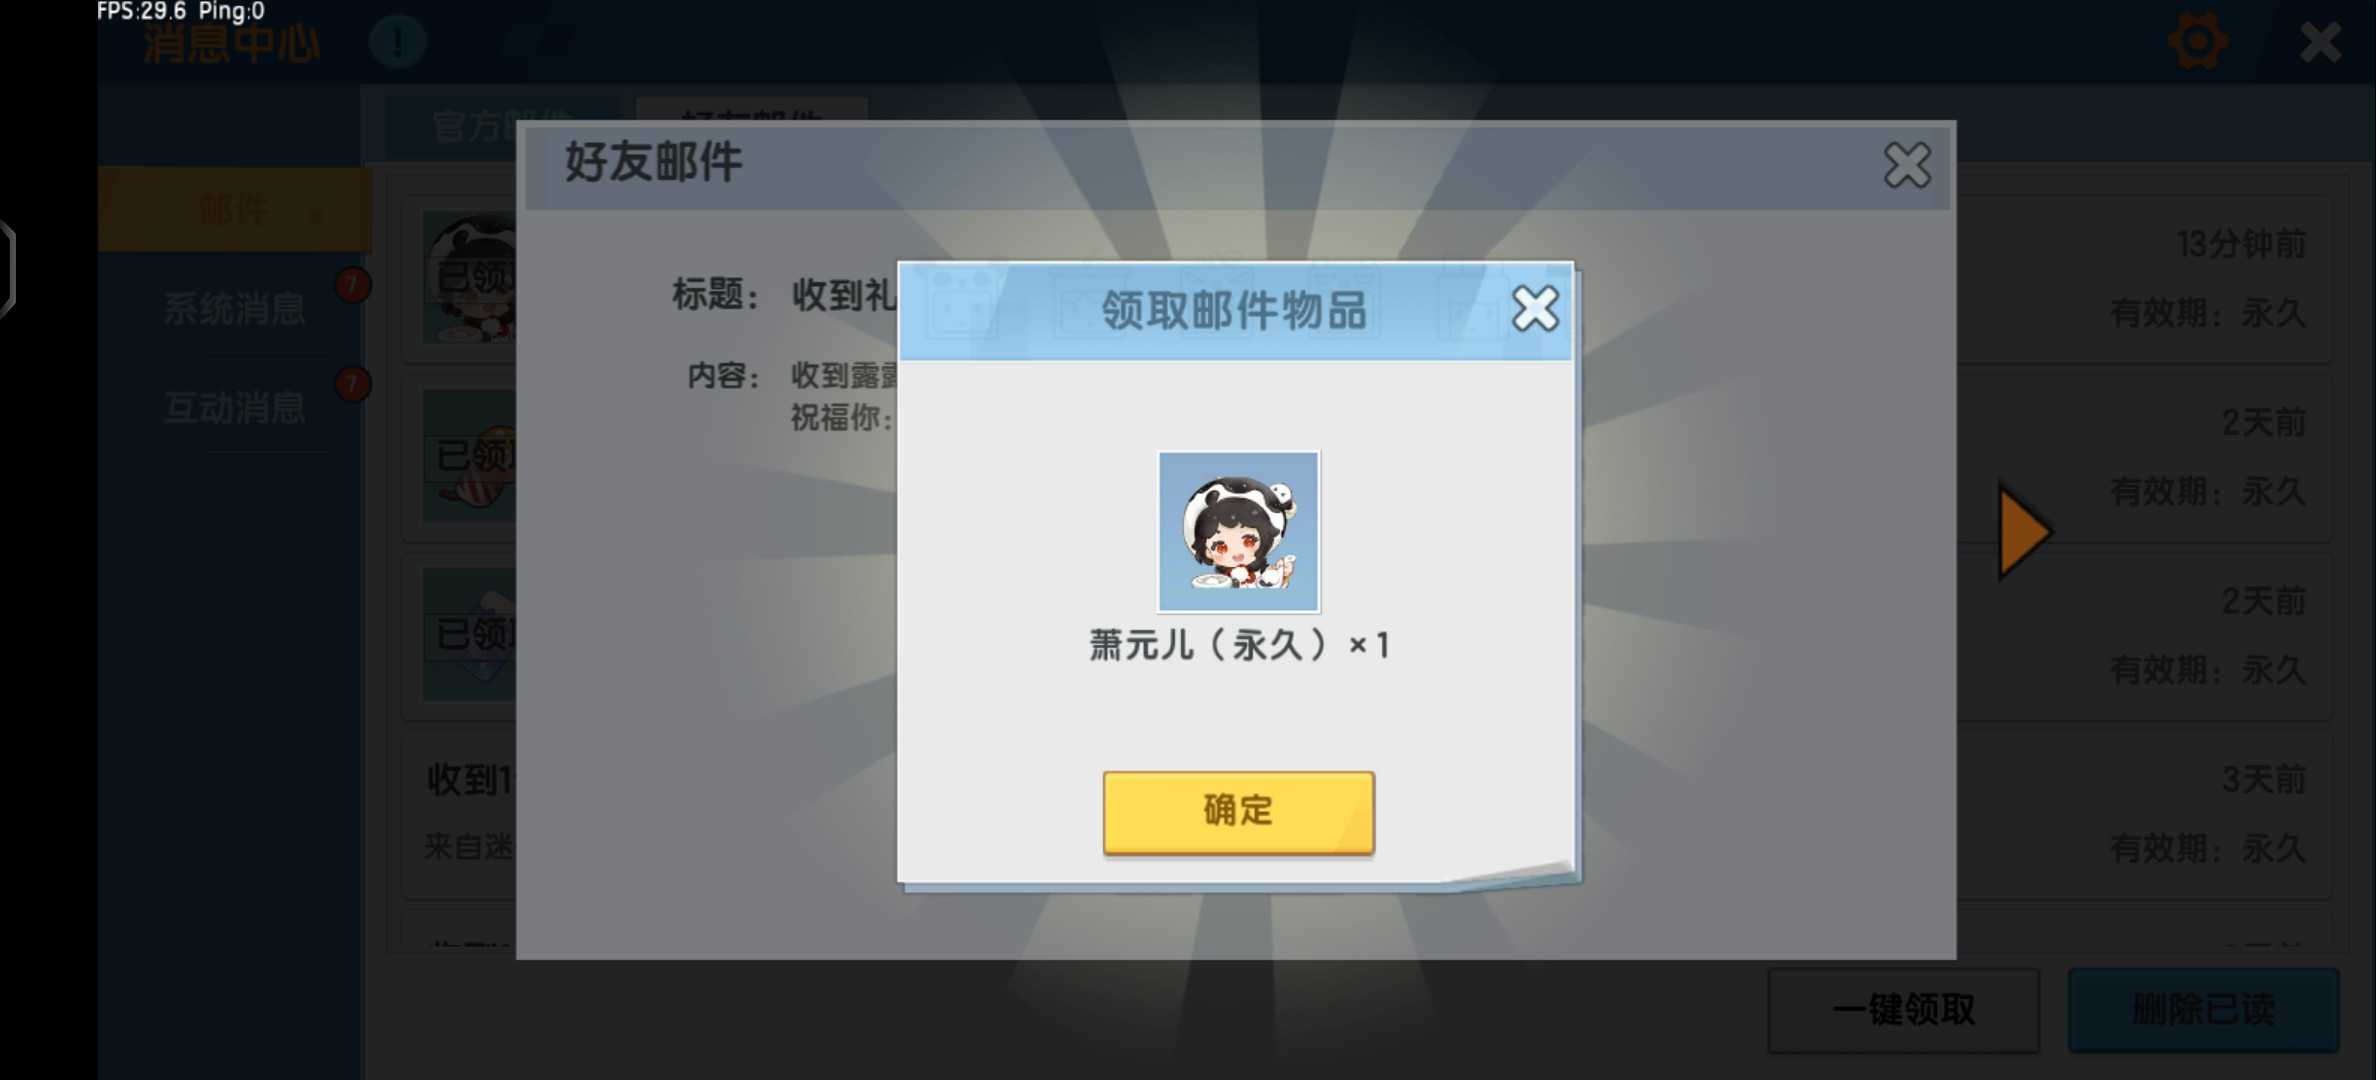The width and height of the screenshot is (2376, 1080).
Task: Open the second mail's claimed item icon
Action: (x=469, y=456)
